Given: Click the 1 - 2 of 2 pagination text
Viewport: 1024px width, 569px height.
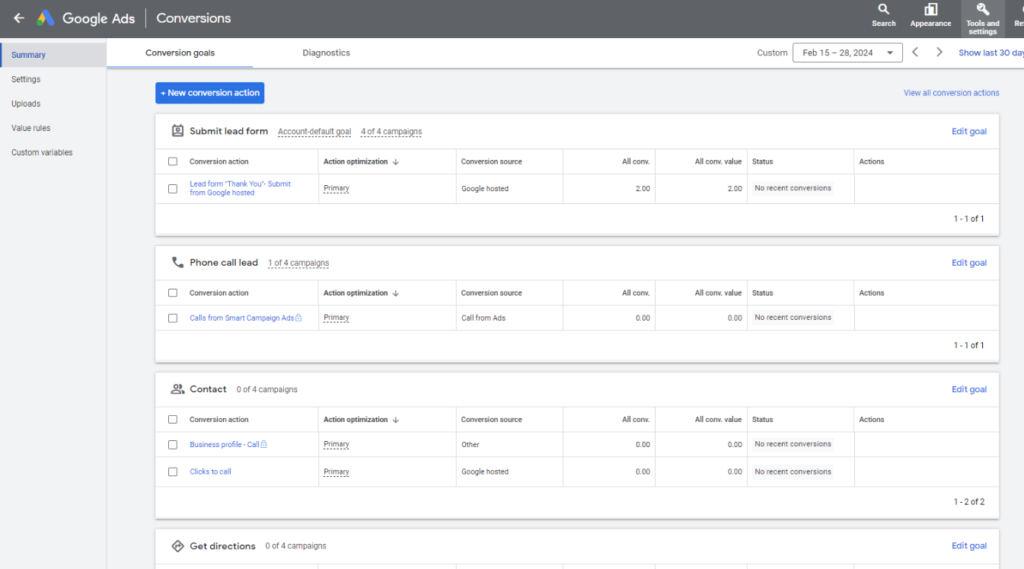Looking at the screenshot, I should coord(968,502).
